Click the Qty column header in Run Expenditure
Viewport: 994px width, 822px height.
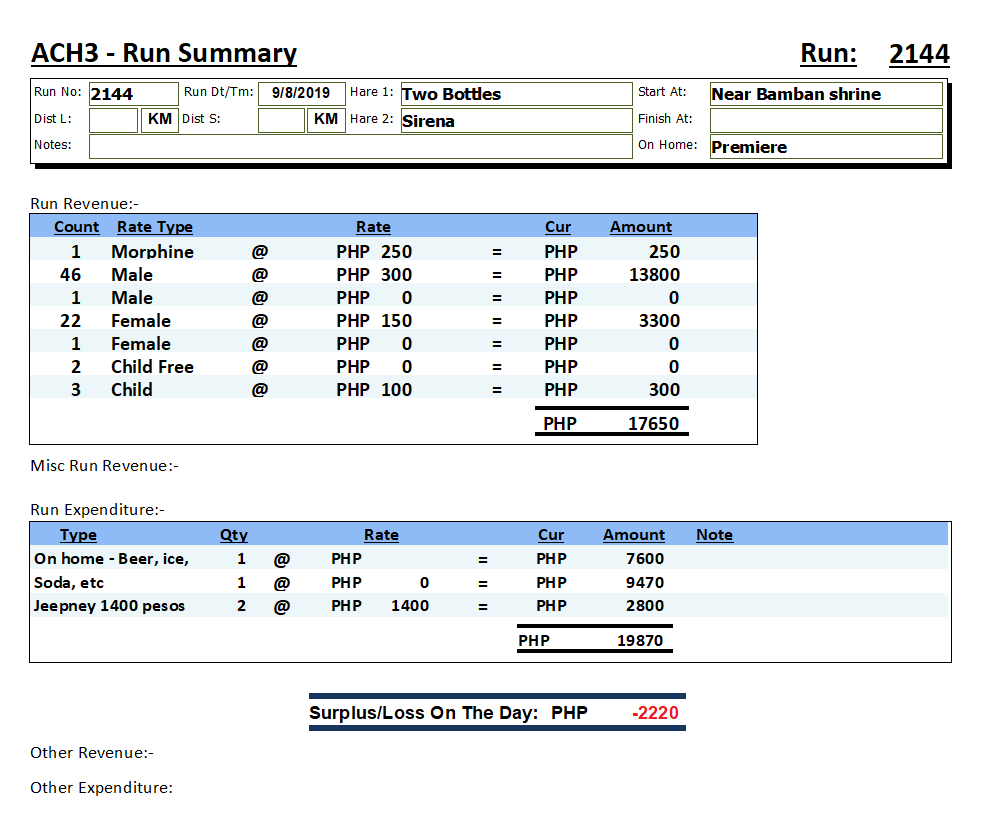tap(233, 535)
